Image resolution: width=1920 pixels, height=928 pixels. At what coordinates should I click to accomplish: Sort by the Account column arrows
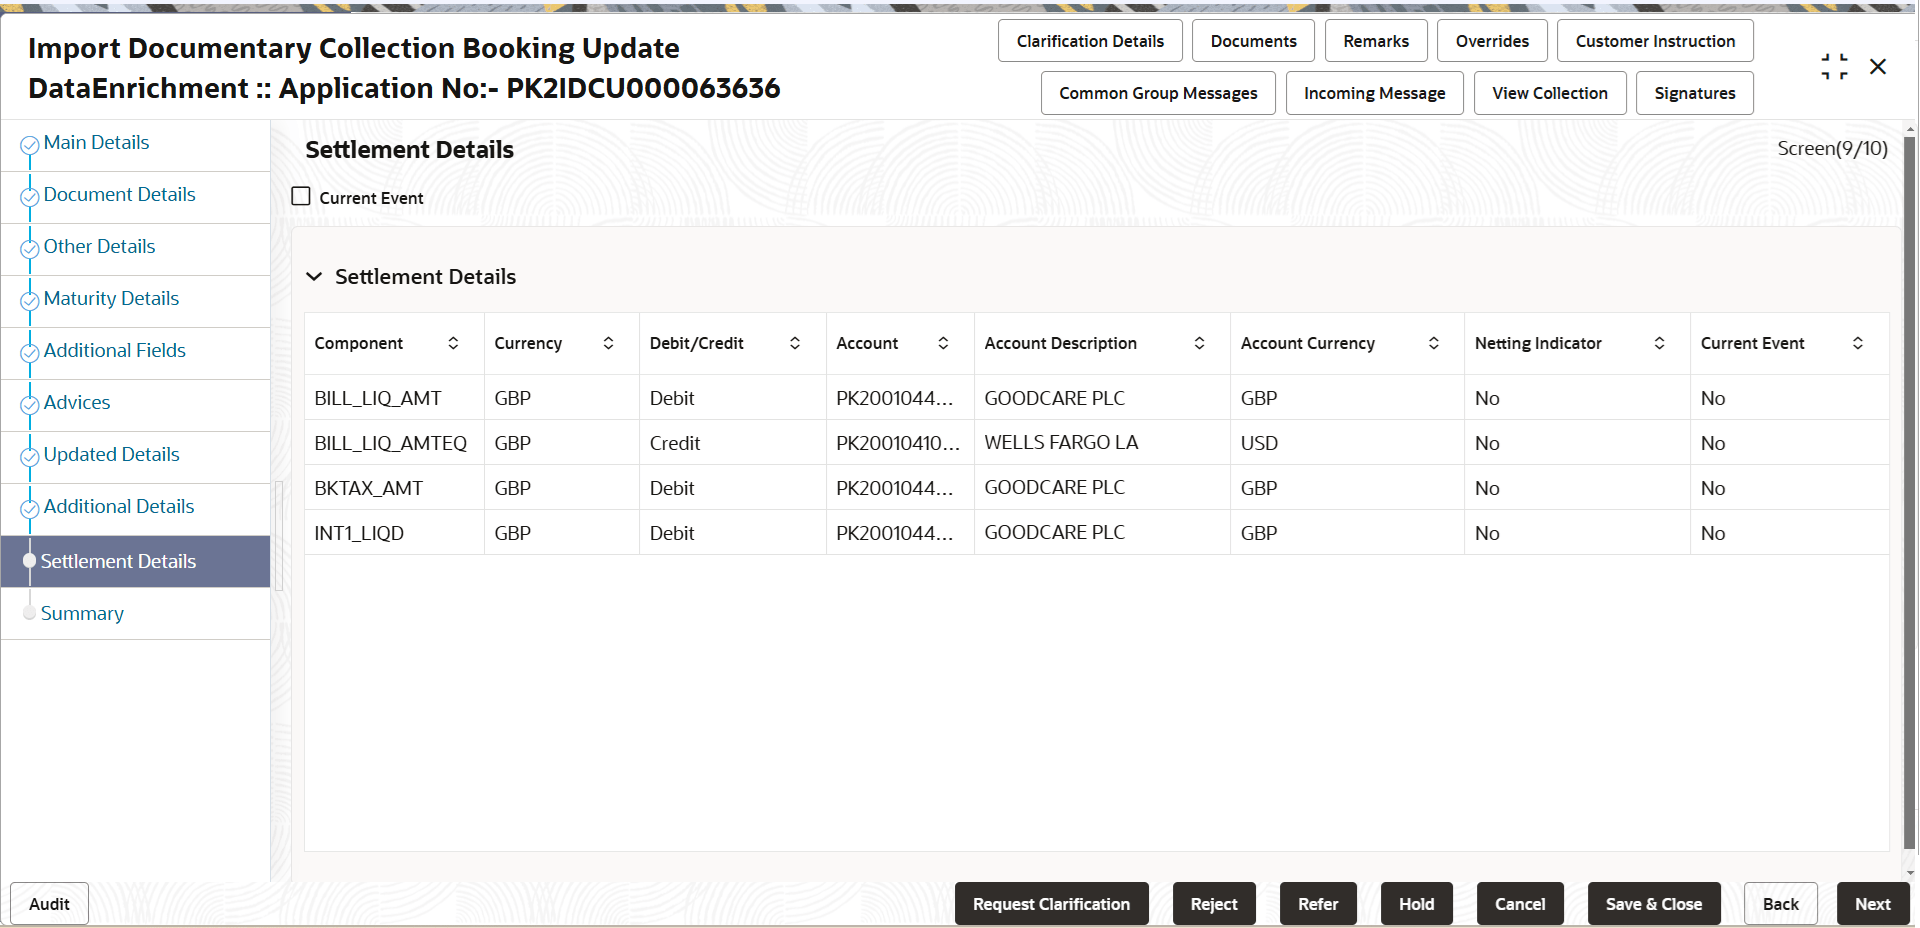coord(943,343)
